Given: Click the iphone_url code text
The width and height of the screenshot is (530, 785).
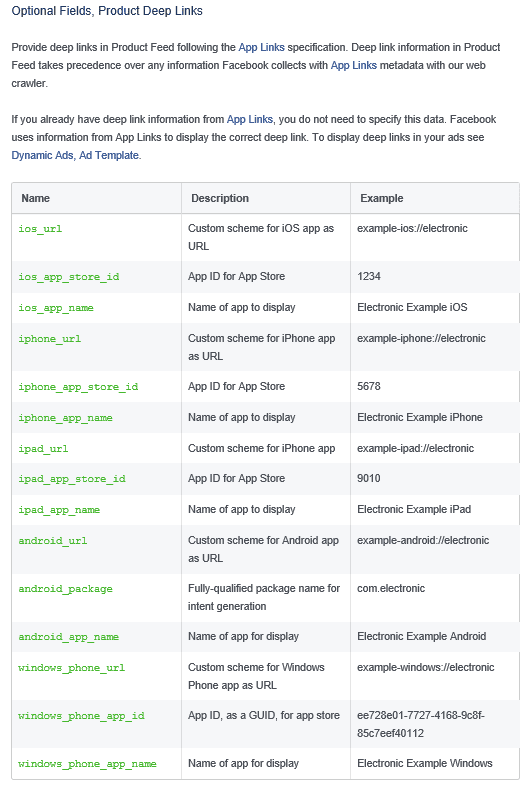Looking at the screenshot, I should coord(50,339).
